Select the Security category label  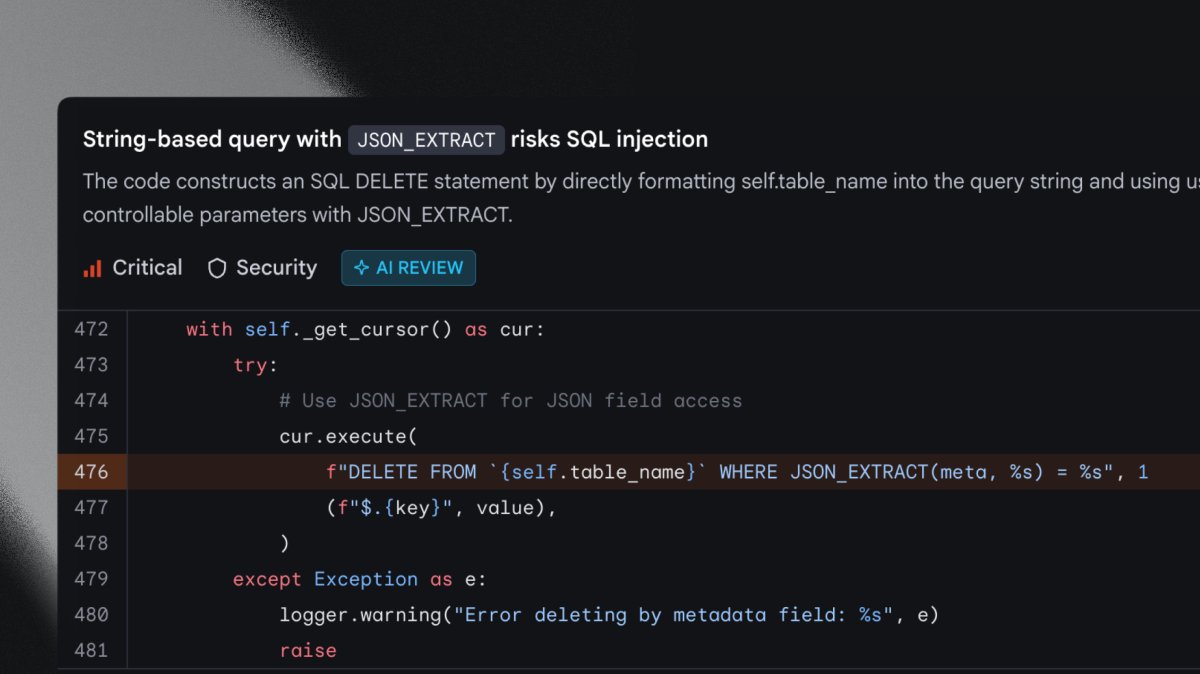[x=276, y=268]
